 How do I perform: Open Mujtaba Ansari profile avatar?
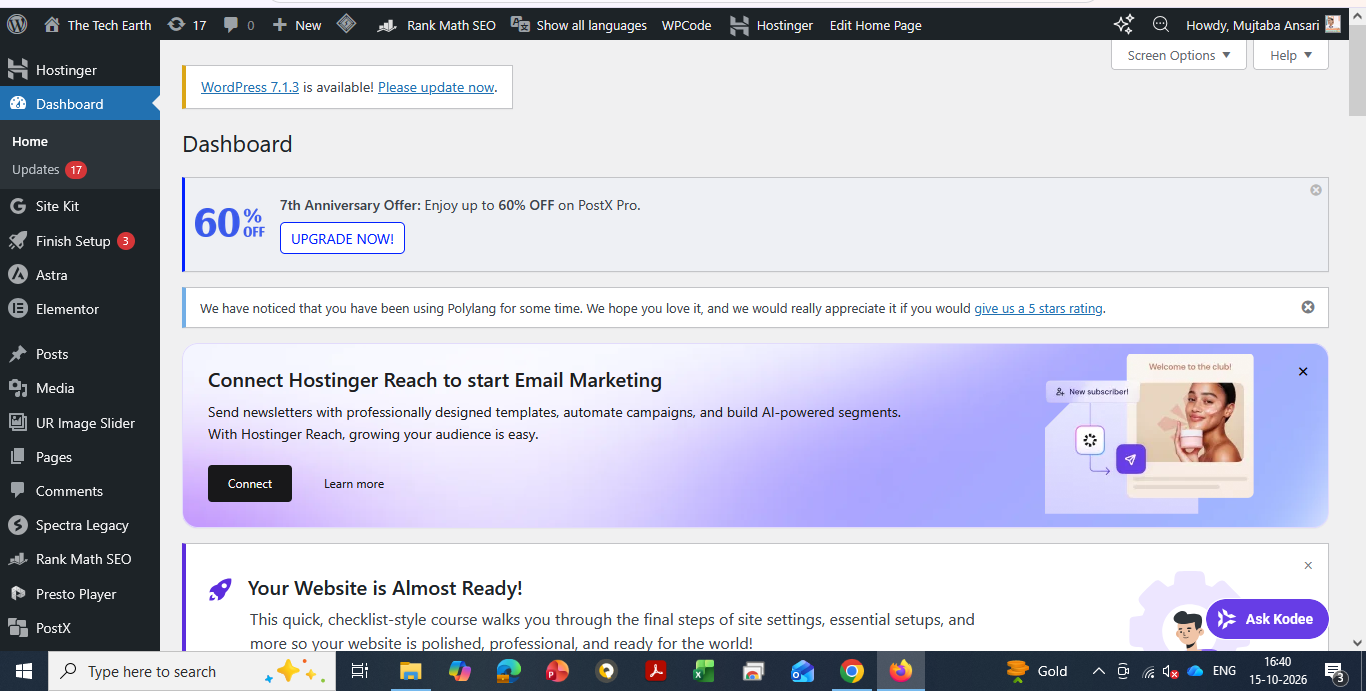(x=1333, y=25)
